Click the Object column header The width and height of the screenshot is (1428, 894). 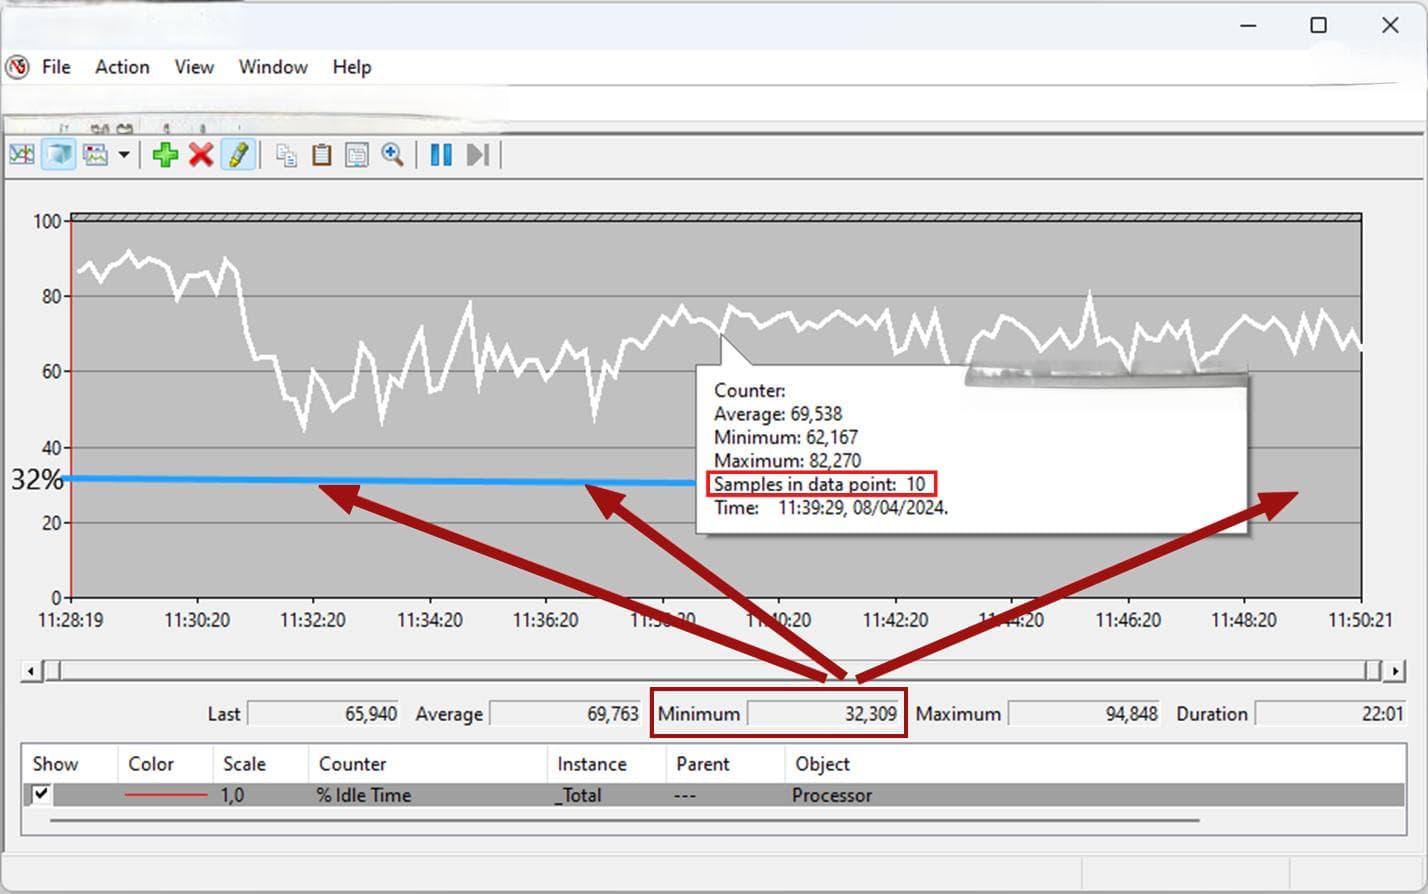823,764
